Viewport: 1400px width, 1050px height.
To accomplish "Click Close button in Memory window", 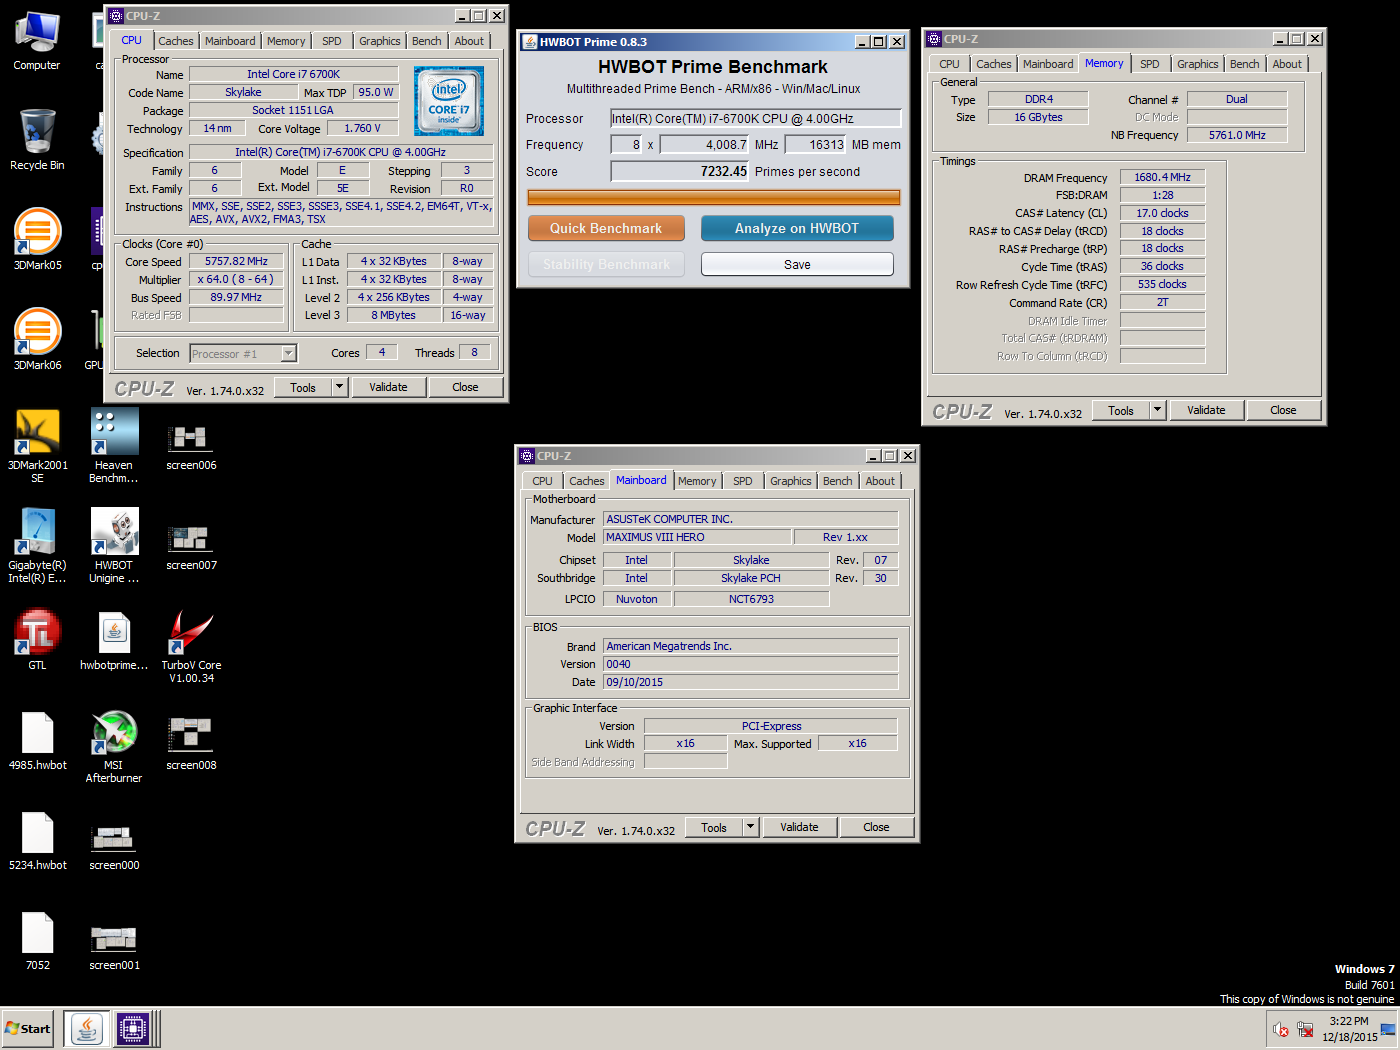I will [x=1283, y=410].
